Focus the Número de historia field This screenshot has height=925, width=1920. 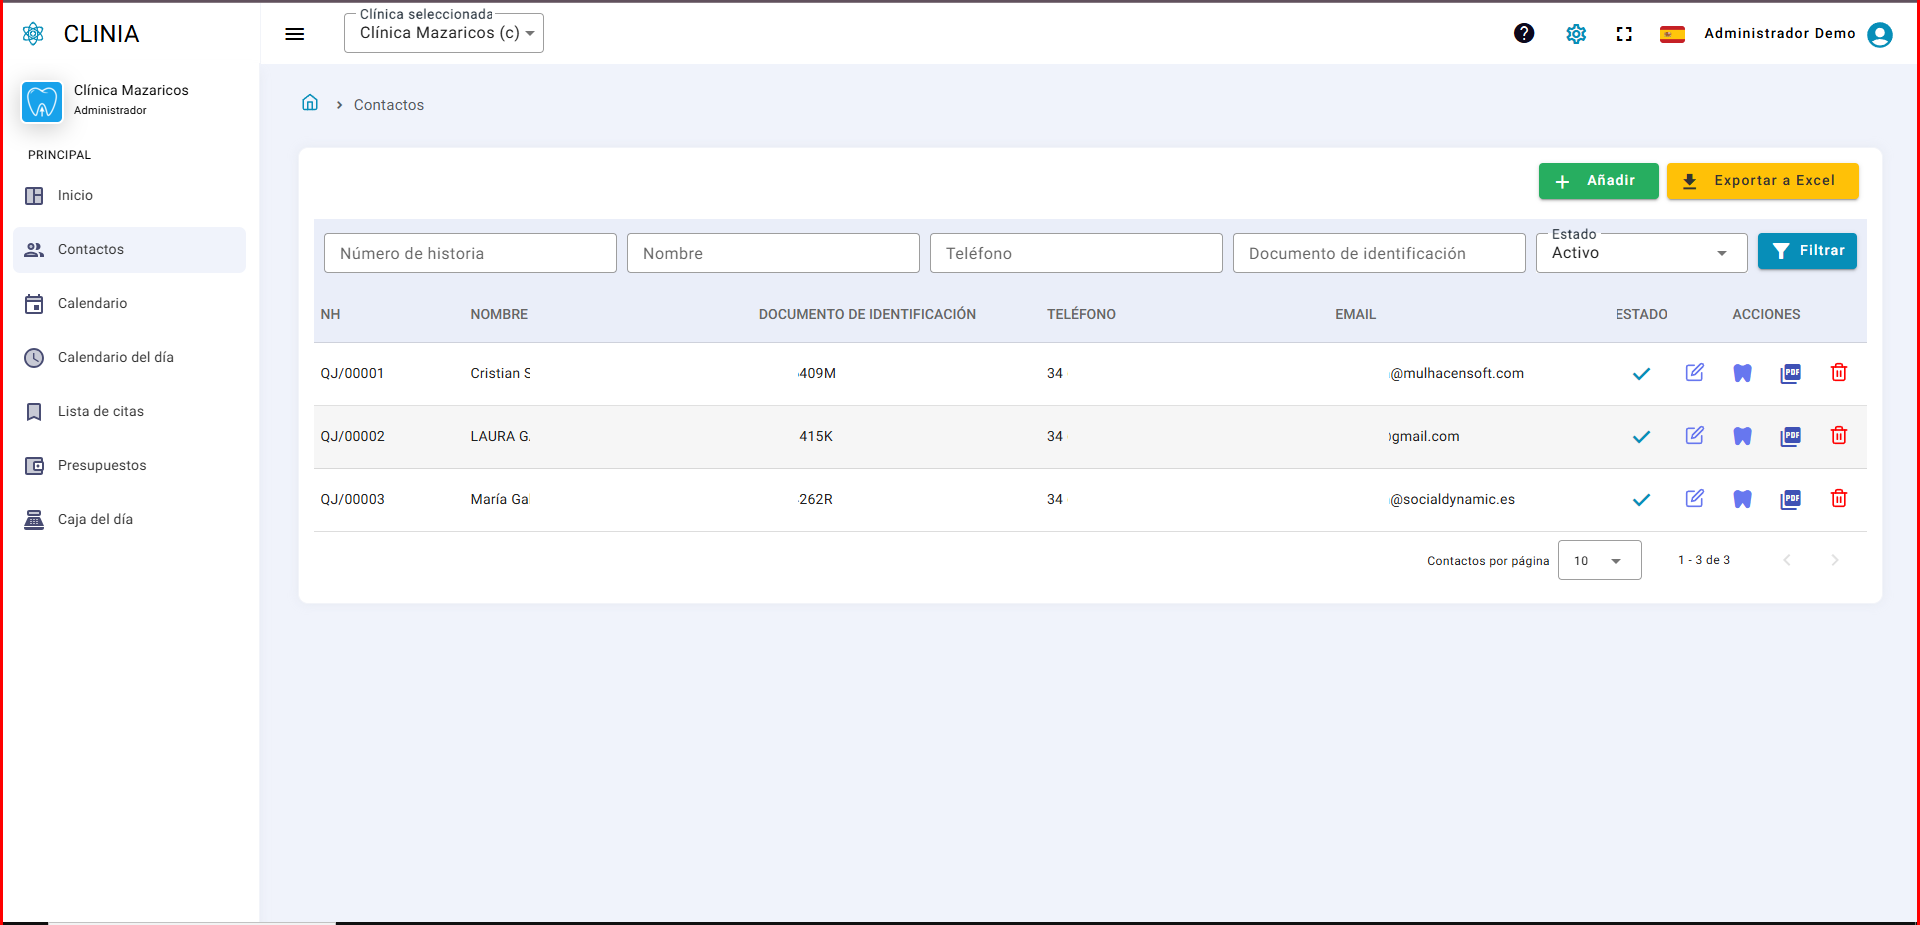point(470,253)
